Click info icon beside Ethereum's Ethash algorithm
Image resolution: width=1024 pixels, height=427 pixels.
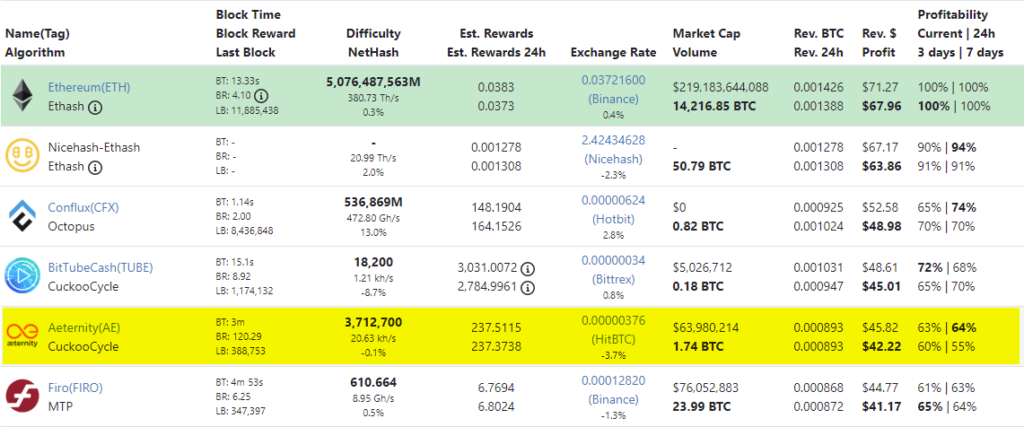coord(95,108)
